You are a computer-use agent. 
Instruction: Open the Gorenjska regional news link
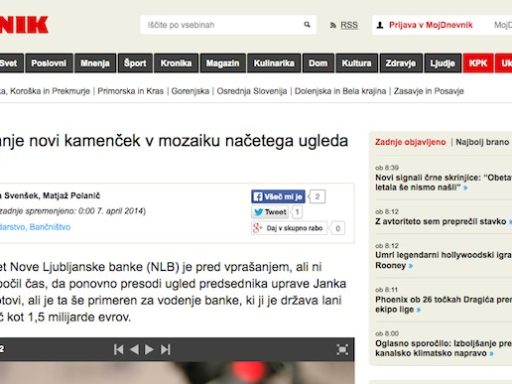(x=190, y=91)
